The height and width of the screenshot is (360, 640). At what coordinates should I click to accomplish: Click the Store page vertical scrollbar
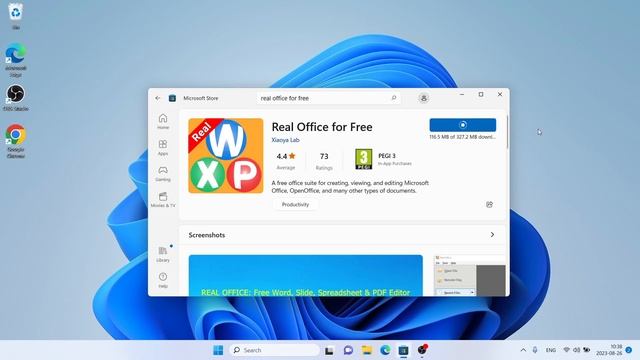click(507, 132)
